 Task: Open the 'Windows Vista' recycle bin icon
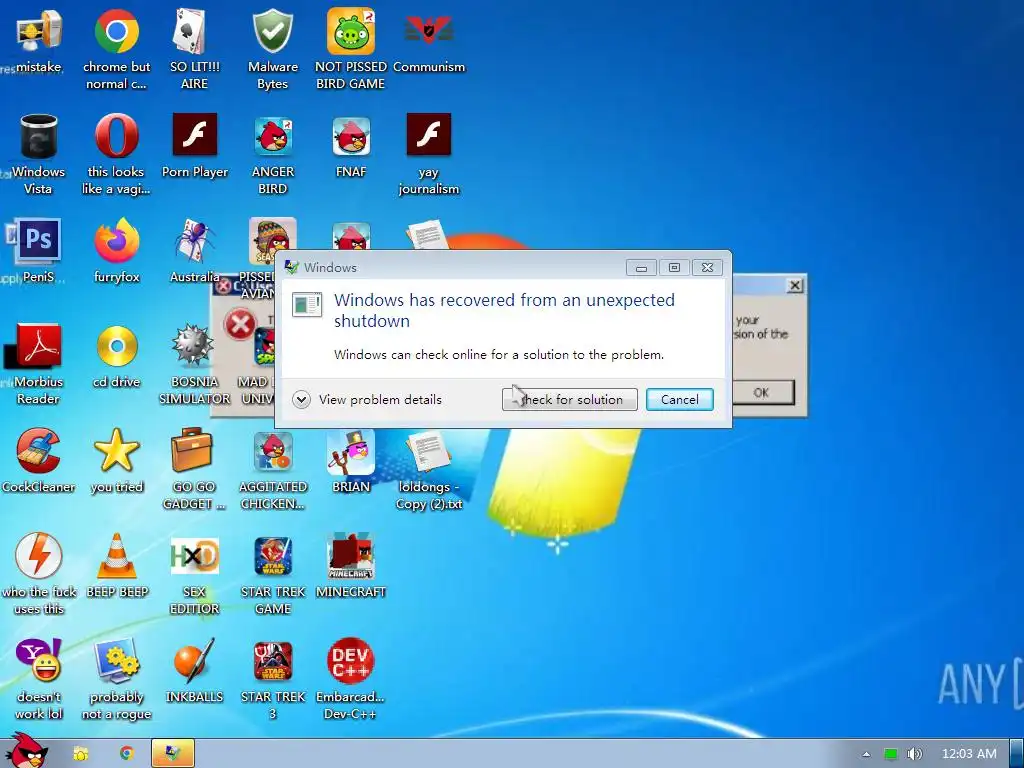(x=39, y=136)
